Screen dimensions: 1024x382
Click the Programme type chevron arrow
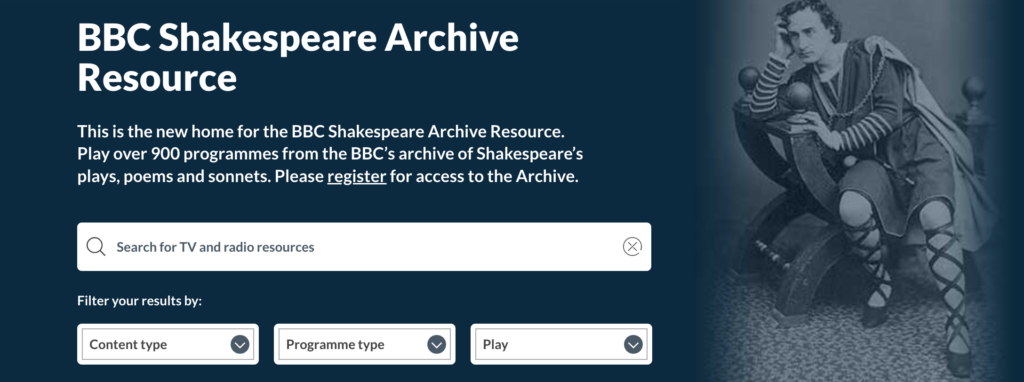tap(436, 345)
